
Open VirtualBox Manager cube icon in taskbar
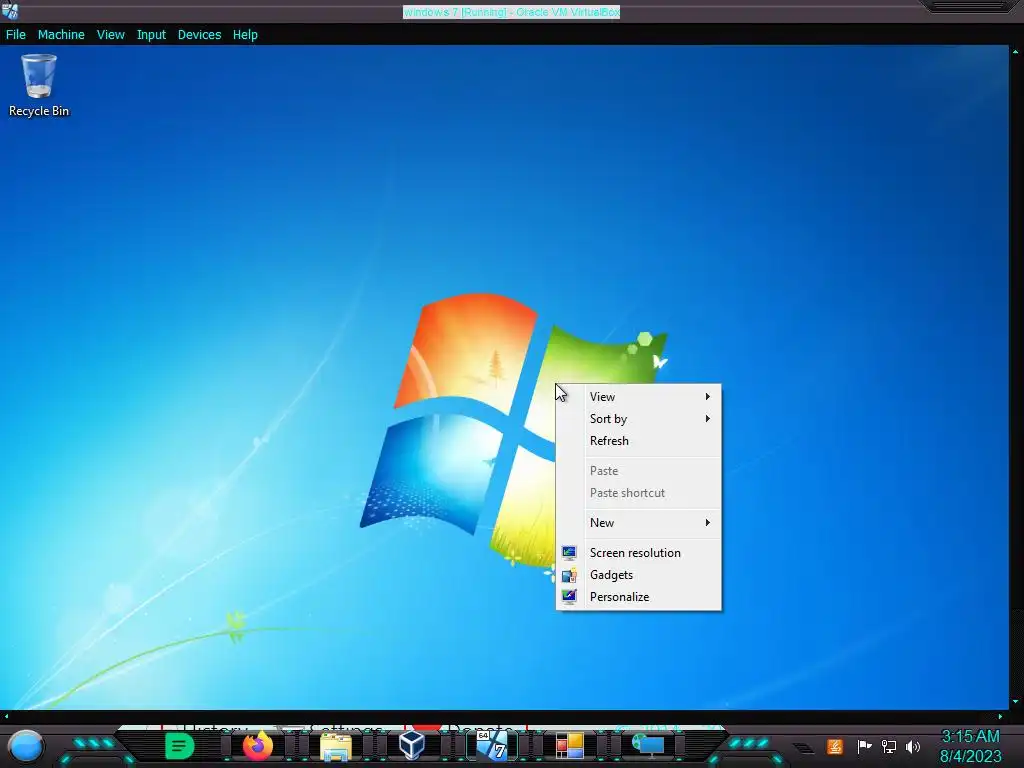click(412, 745)
